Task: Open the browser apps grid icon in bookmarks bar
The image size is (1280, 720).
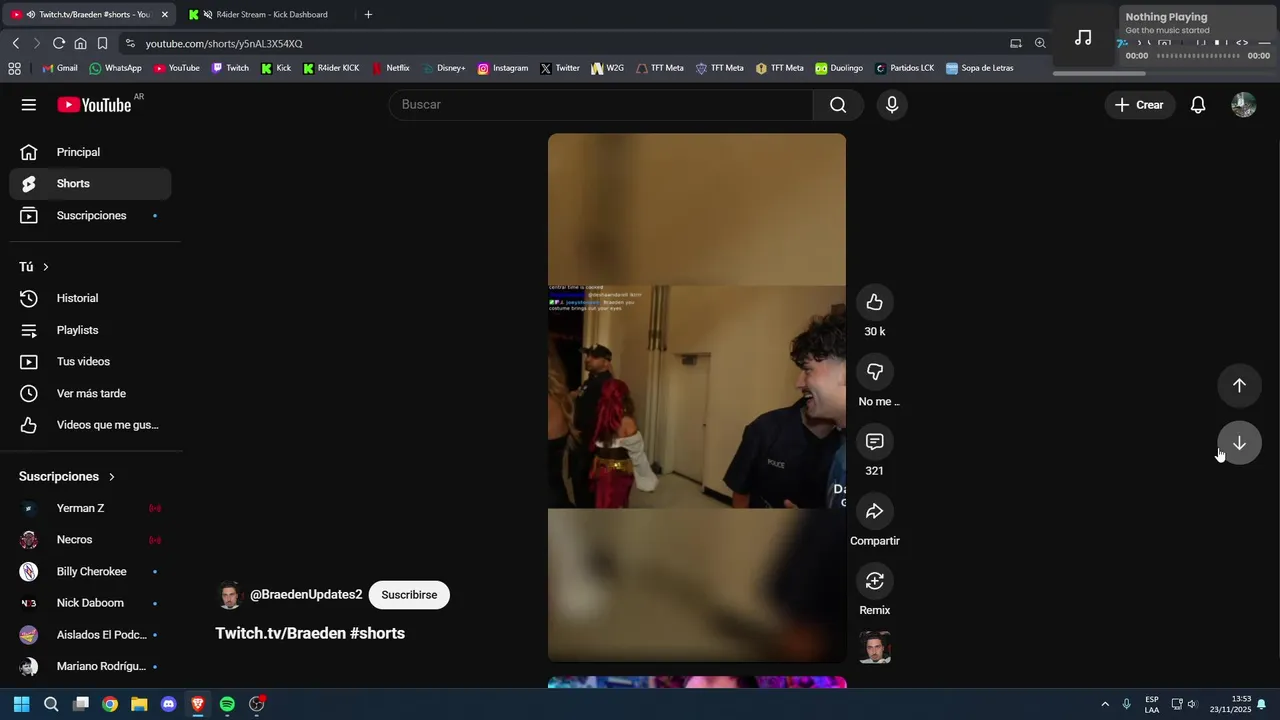Action: (x=14, y=68)
